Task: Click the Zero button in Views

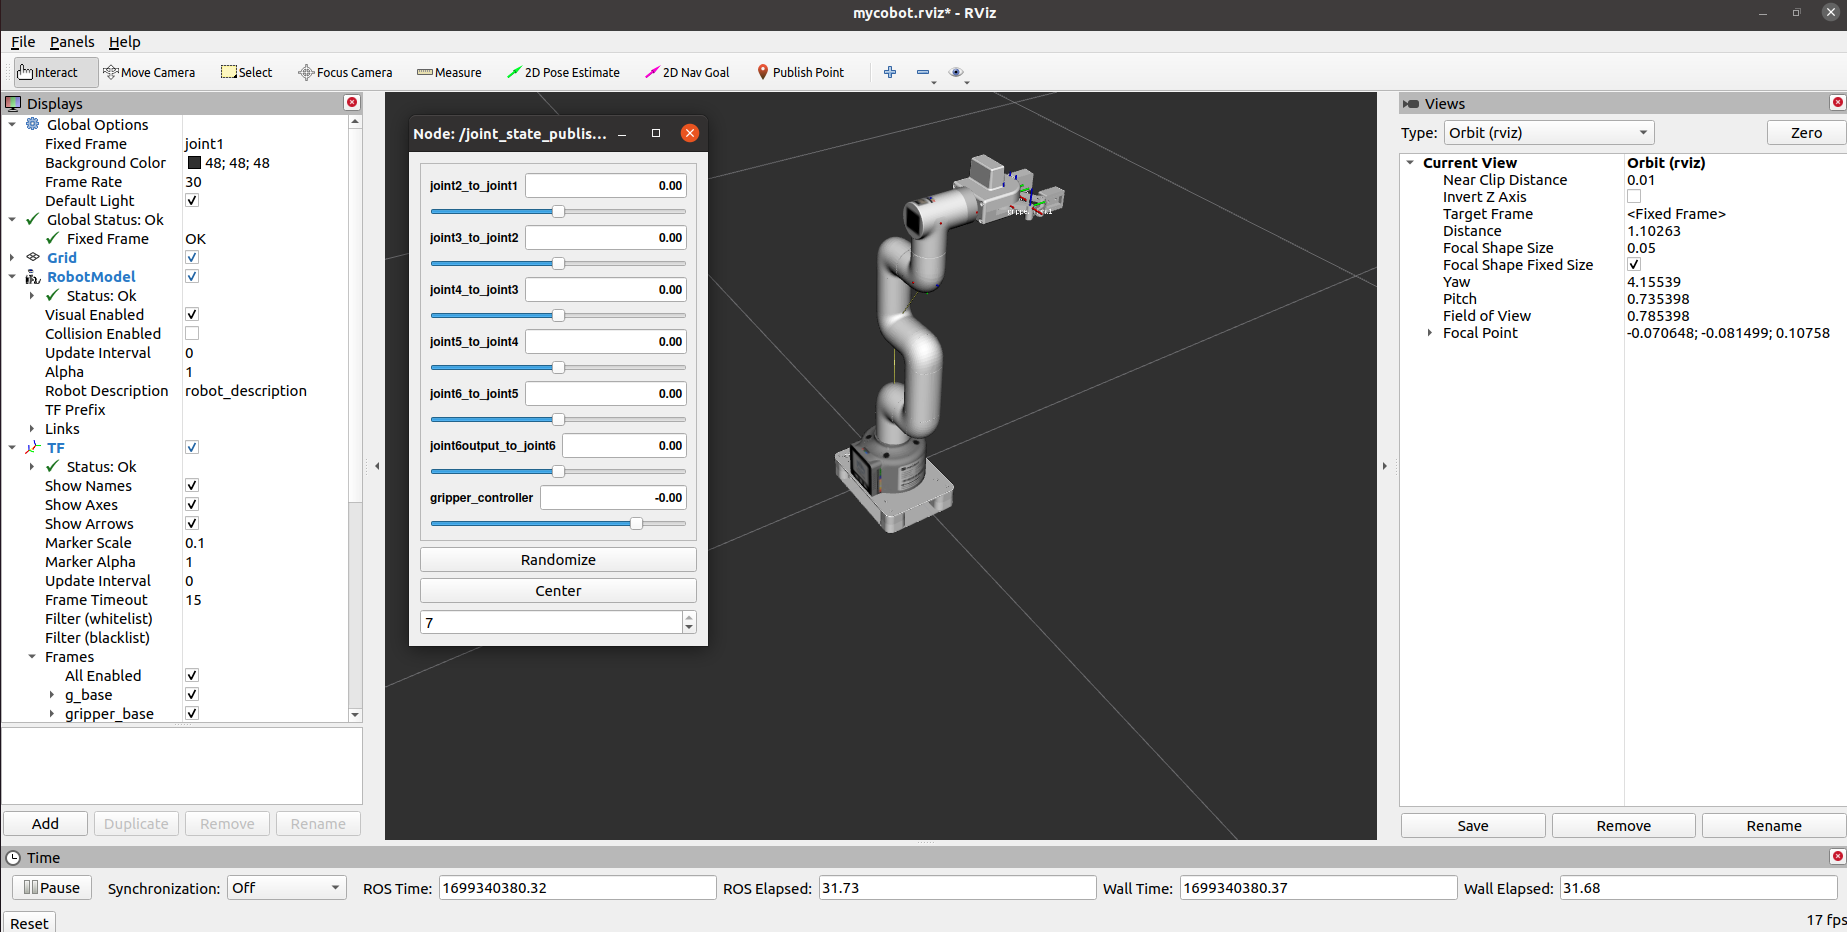Action: [1806, 133]
